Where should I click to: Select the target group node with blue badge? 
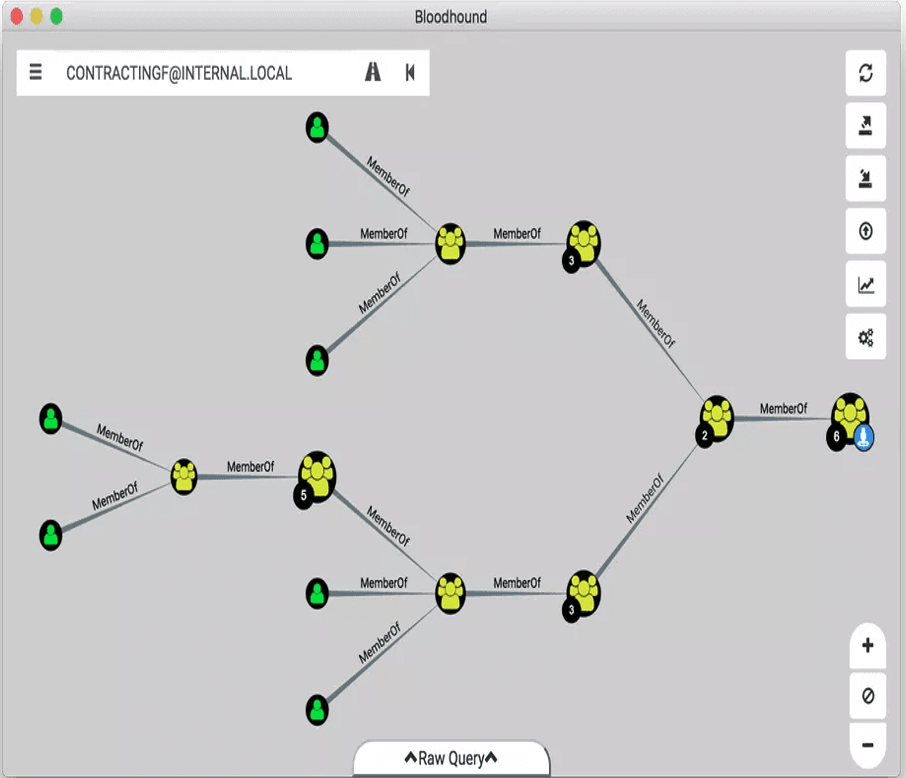click(x=851, y=414)
